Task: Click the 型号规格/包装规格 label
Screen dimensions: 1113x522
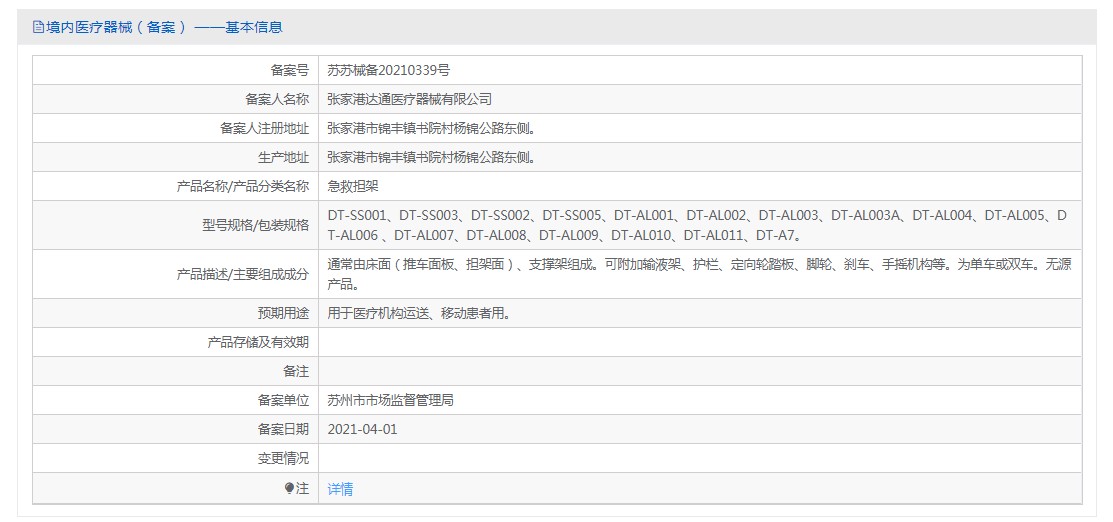Action: point(256,225)
